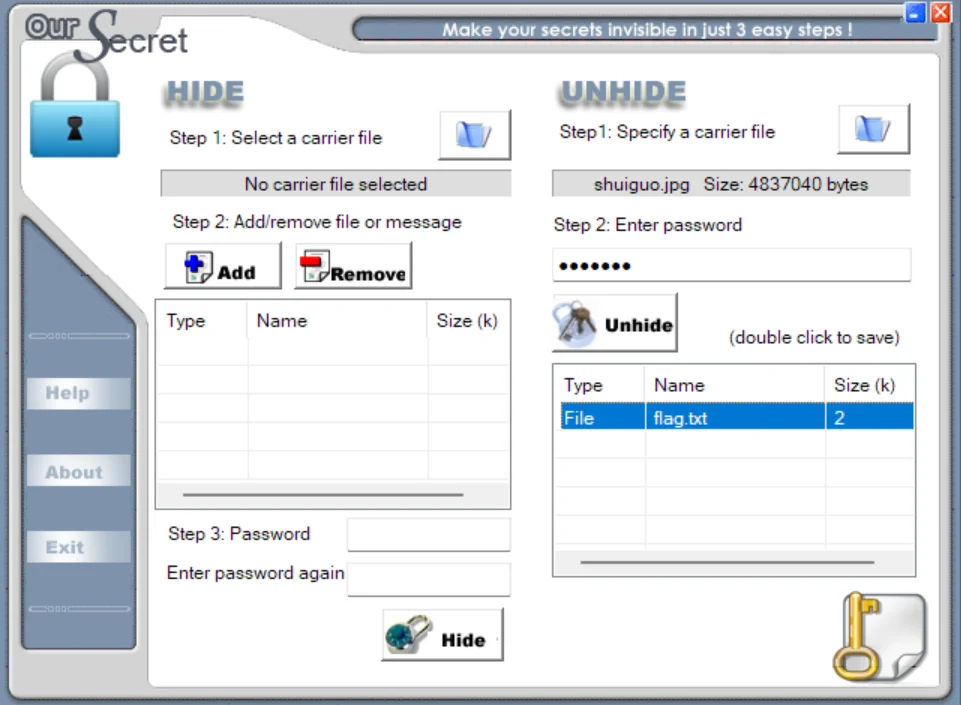Screen dimensions: 961x705
Task: Focus the Enter password again field
Action: 428,579
